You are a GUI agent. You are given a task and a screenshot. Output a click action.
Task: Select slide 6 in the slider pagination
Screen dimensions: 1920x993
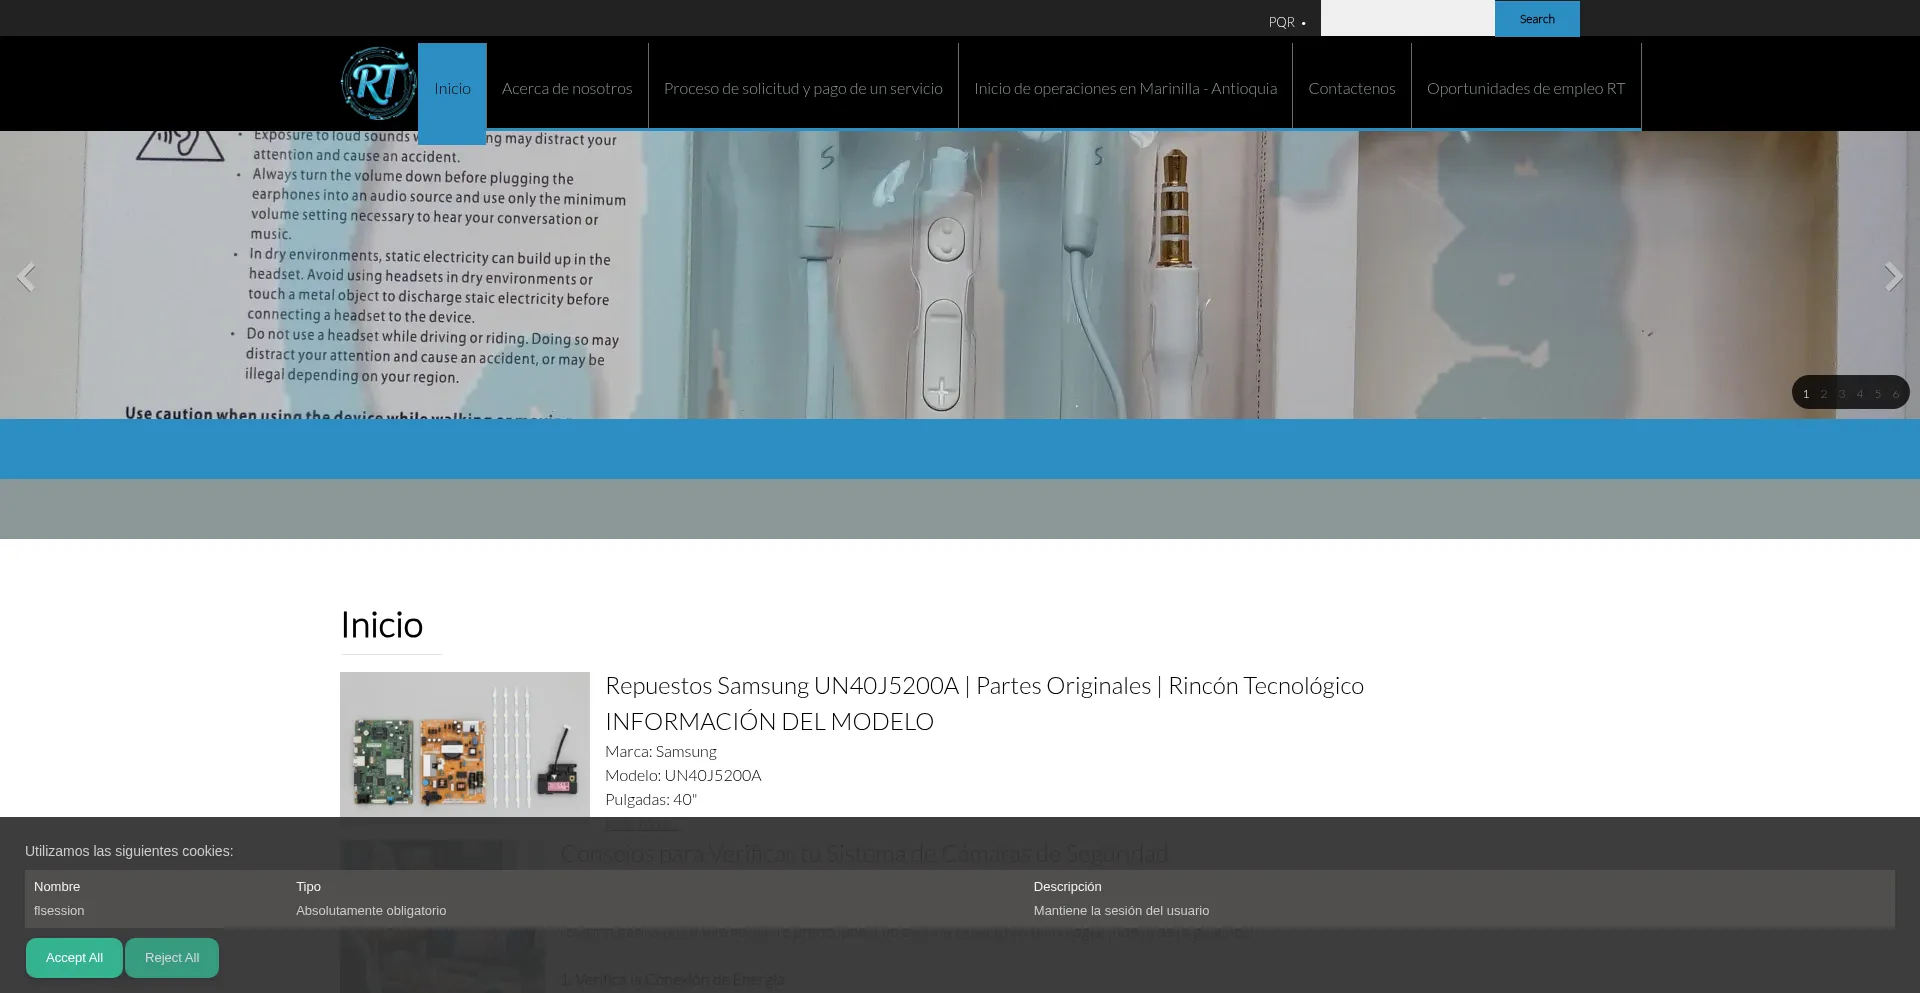pyautogui.click(x=1896, y=394)
